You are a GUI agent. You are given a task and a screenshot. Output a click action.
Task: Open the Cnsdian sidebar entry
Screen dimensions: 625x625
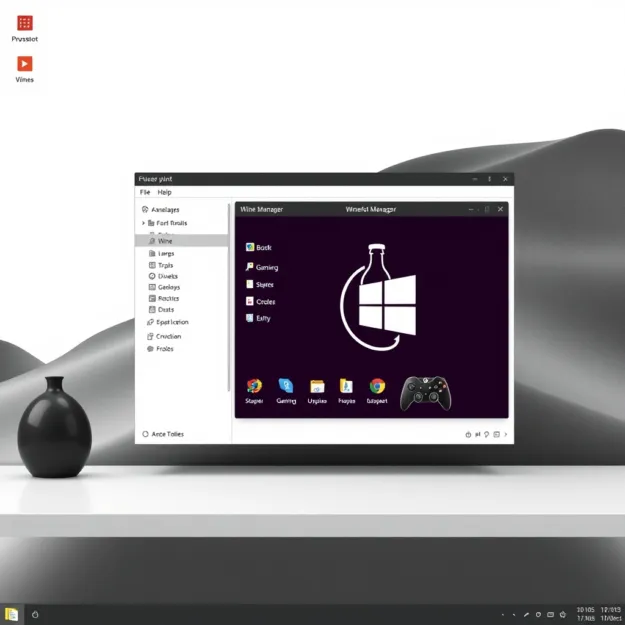(x=164, y=336)
